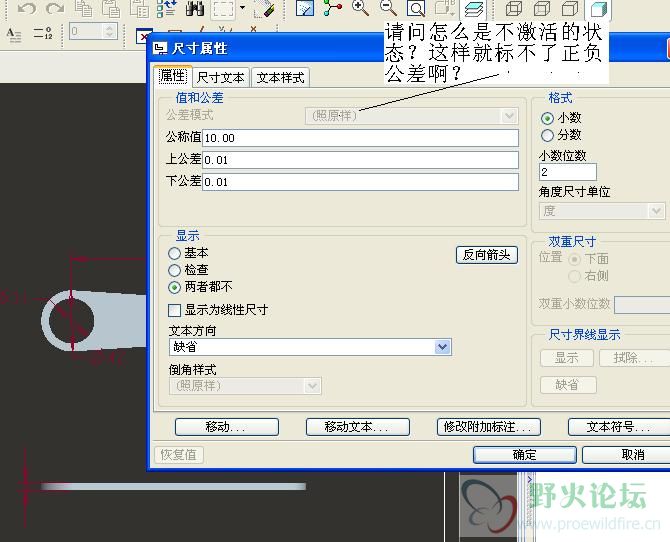The height and width of the screenshot is (542, 670).
Task: Click the Zoom Out magnifier
Action: point(388,8)
